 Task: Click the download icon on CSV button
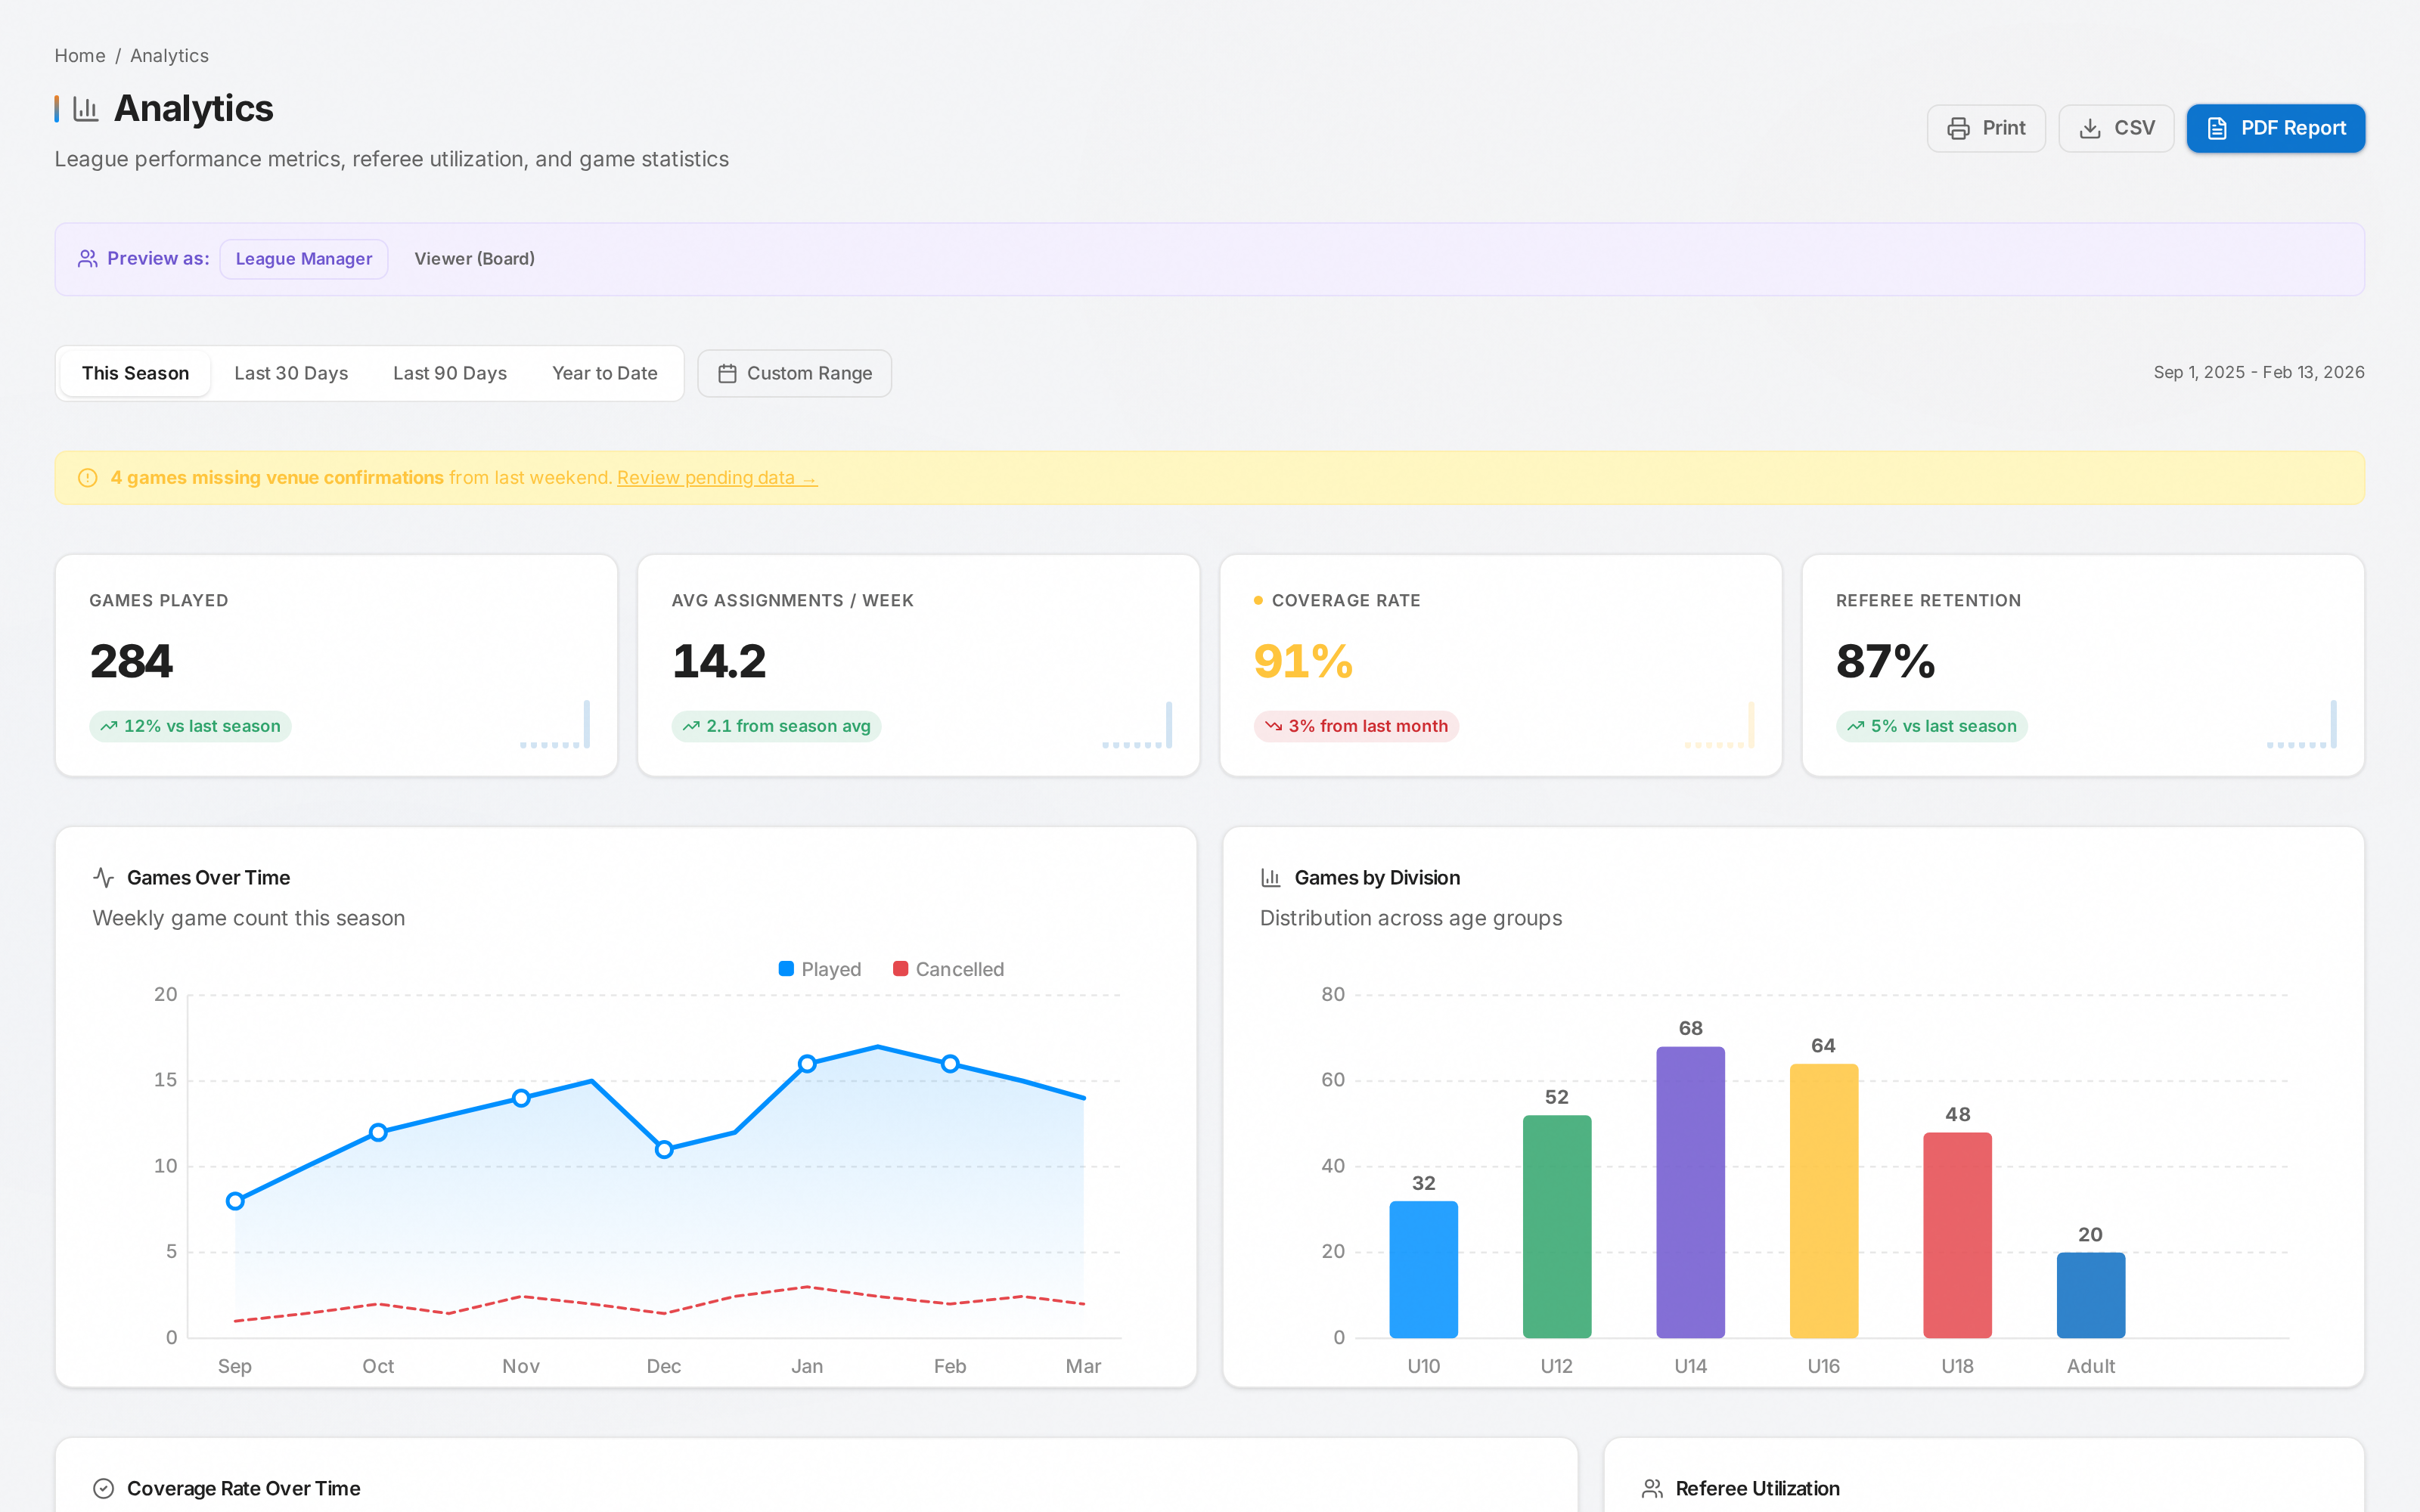coord(2090,128)
